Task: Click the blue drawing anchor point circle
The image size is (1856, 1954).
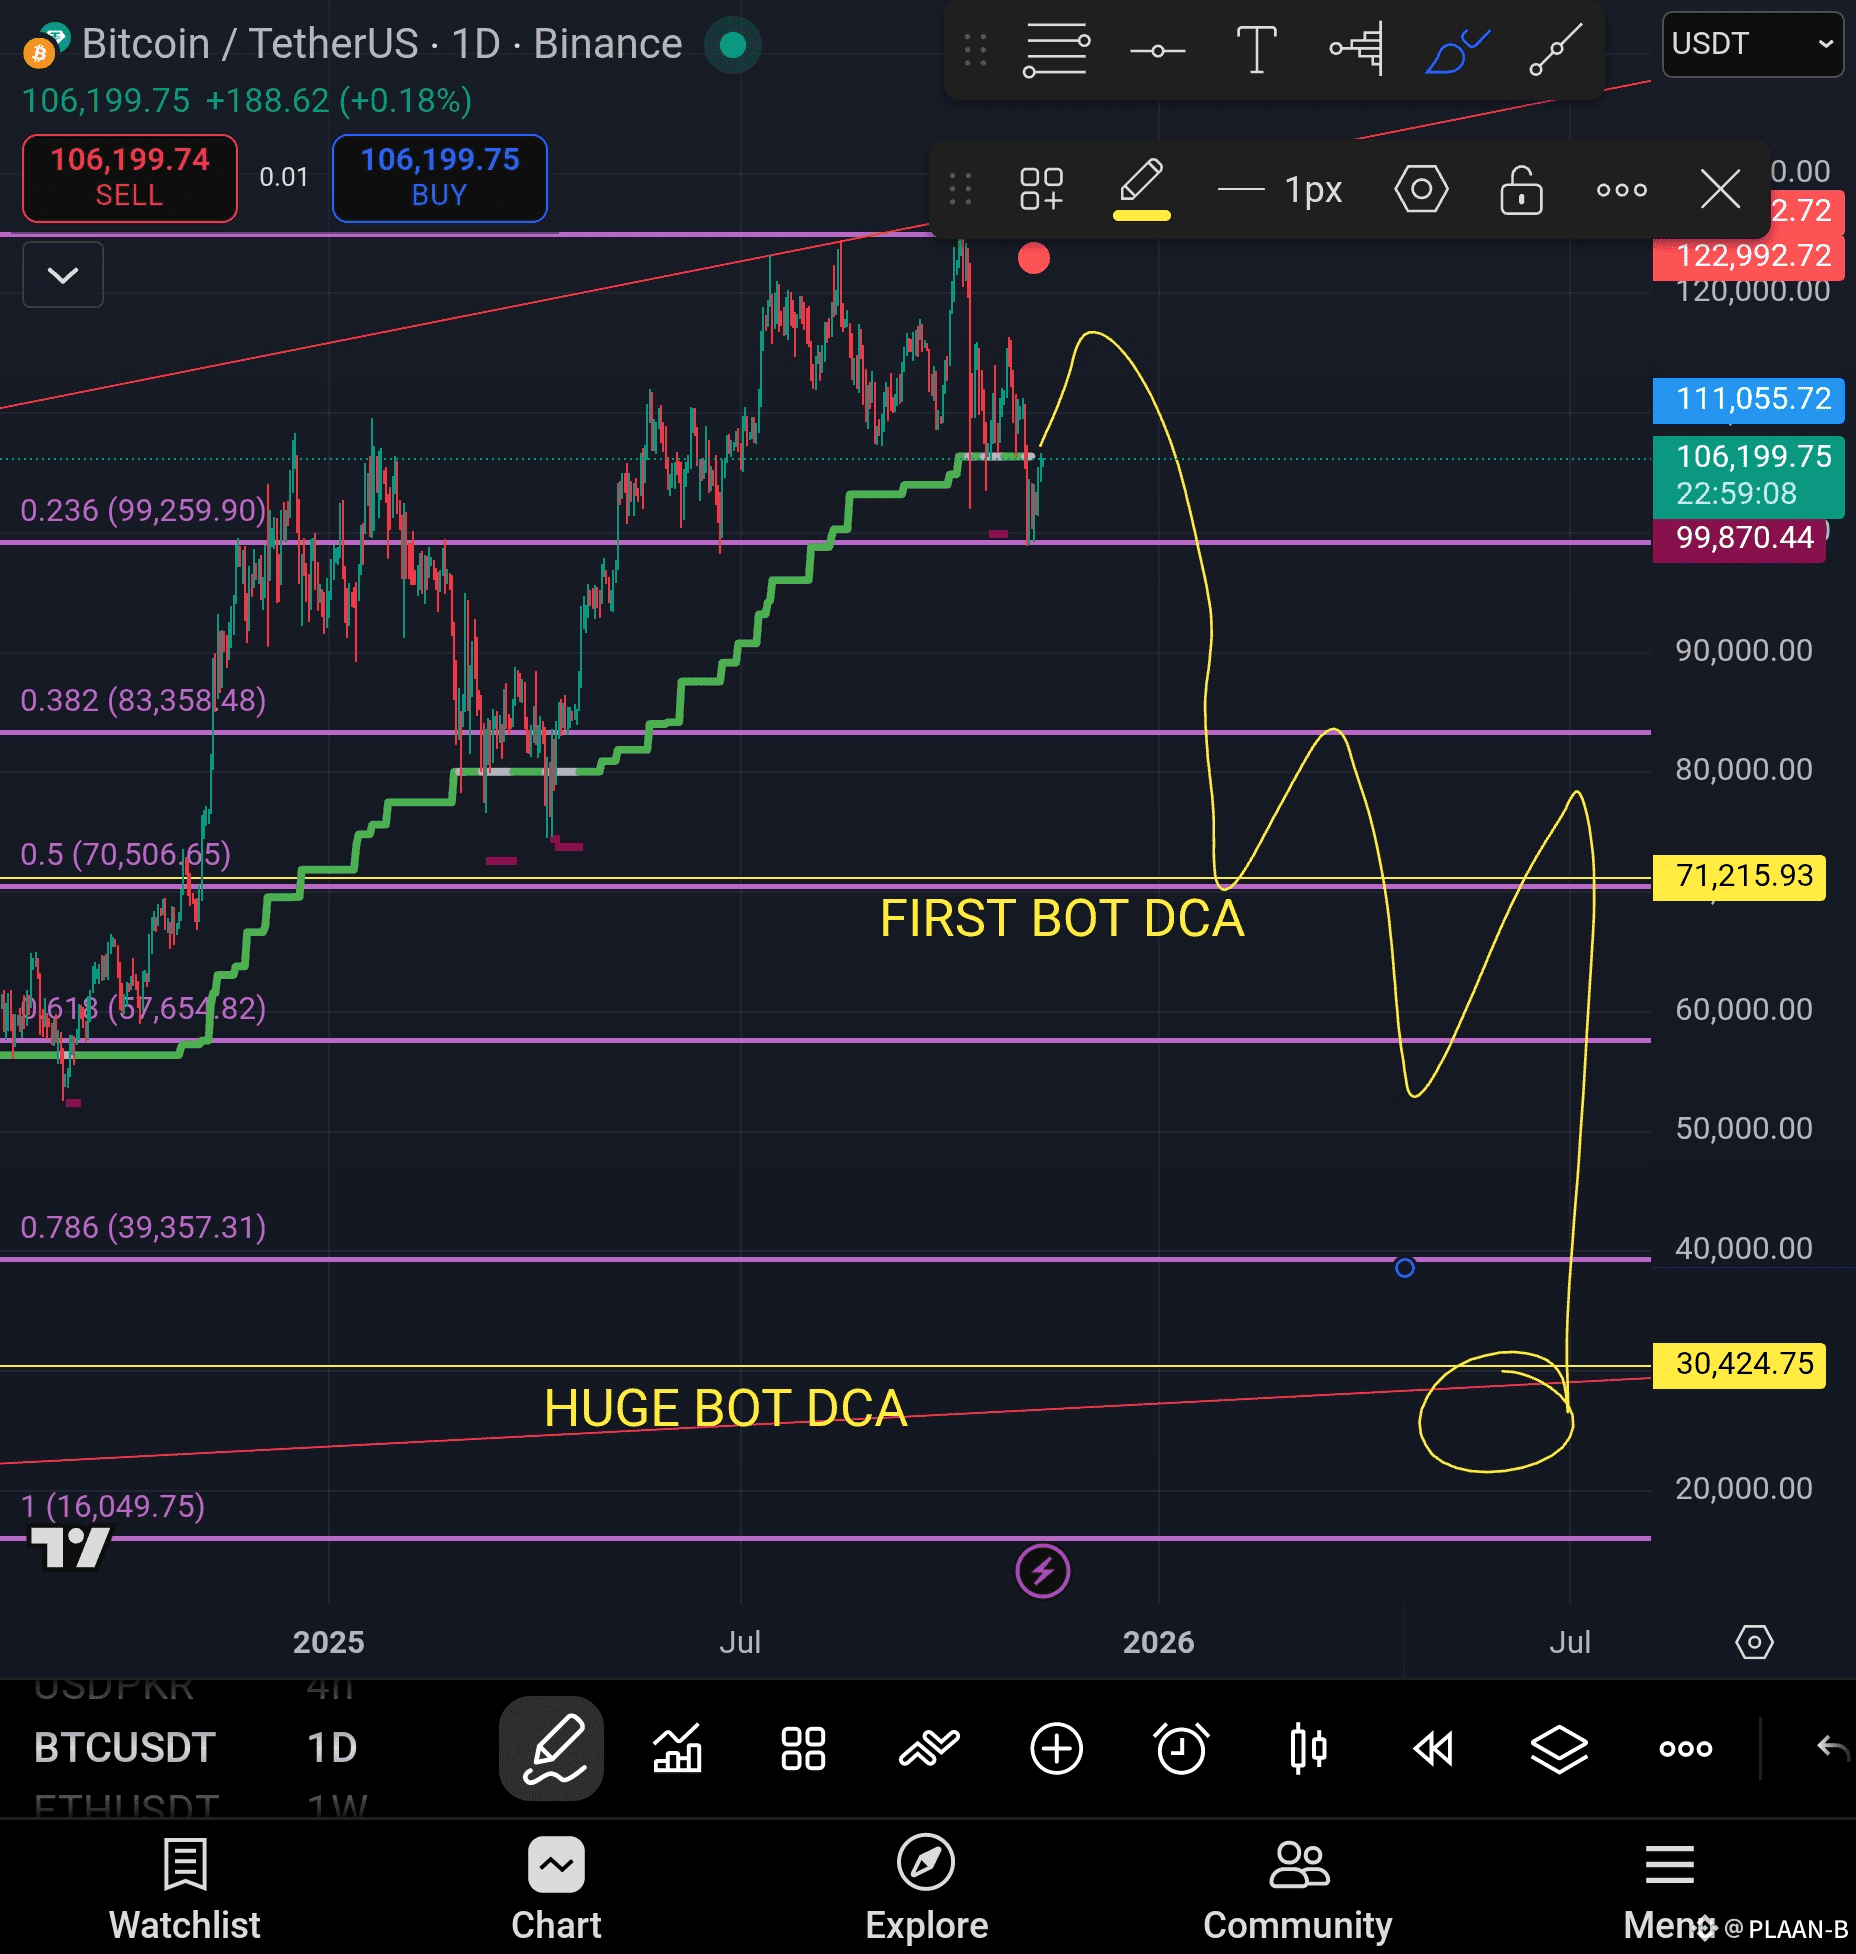Action: (x=1405, y=1268)
